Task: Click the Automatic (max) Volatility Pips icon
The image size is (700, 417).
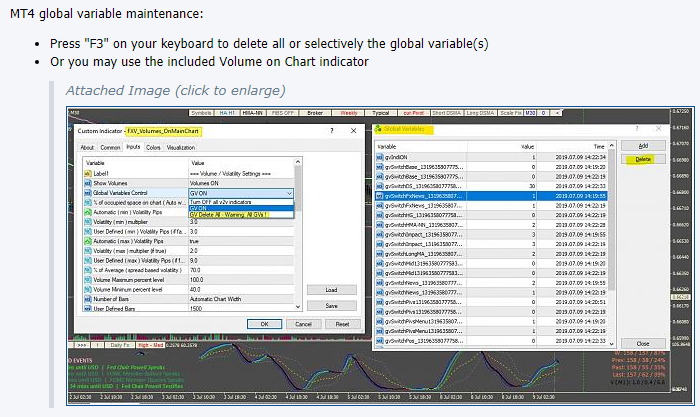Action: pyautogui.click(x=88, y=242)
